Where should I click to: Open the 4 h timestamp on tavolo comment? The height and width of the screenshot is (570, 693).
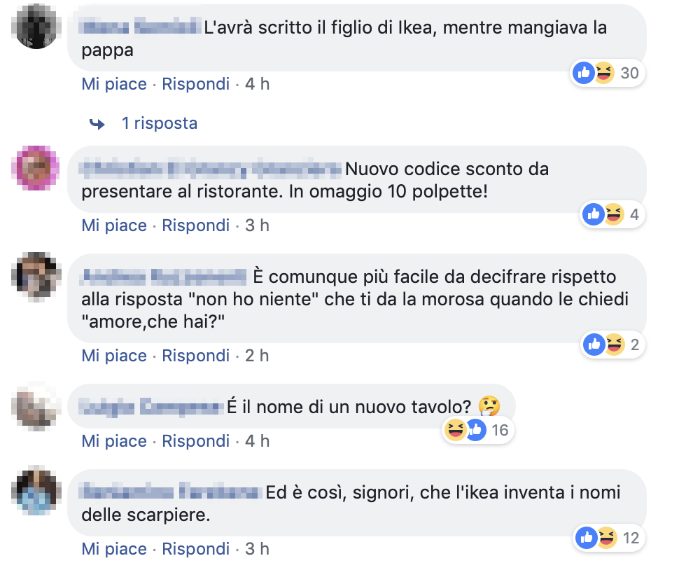(257, 441)
